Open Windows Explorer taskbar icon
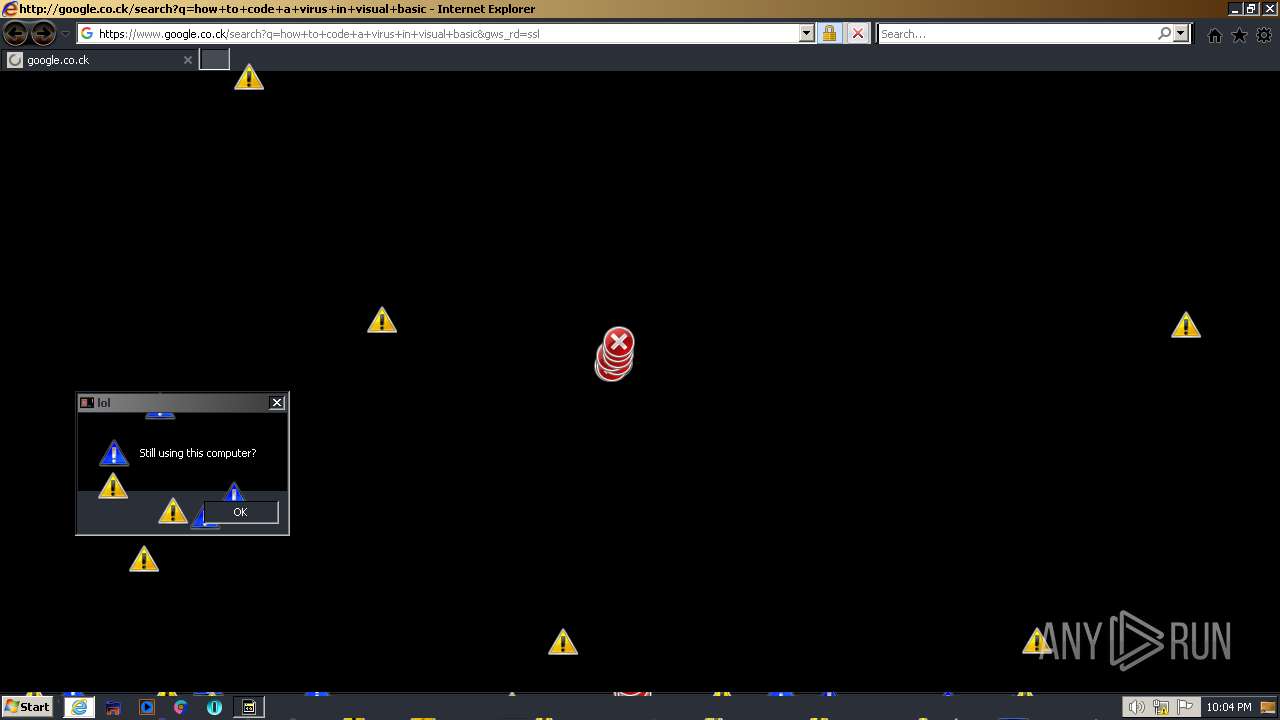 [113, 707]
